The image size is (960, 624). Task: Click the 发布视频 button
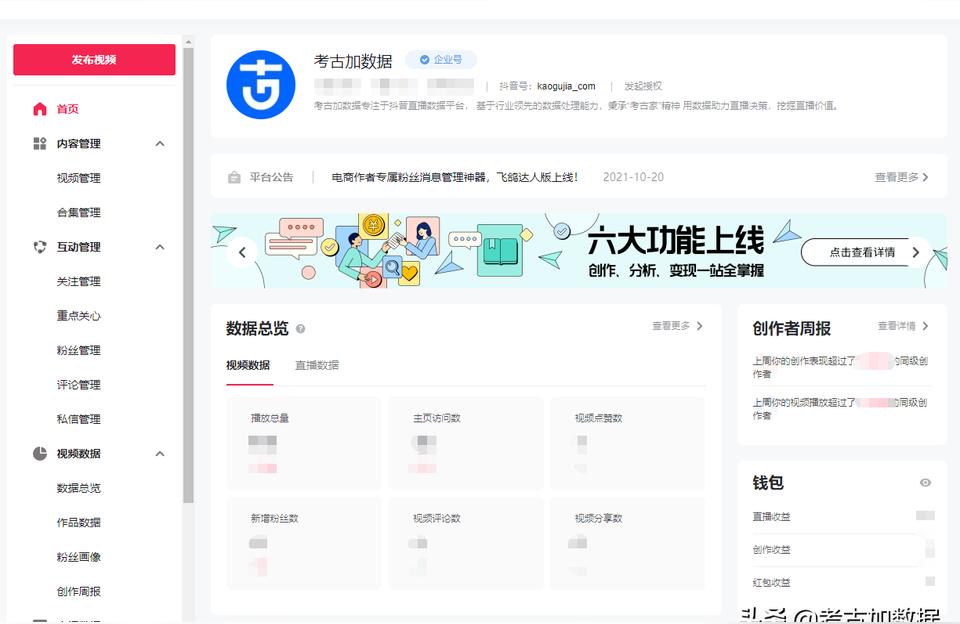(94, 60)
